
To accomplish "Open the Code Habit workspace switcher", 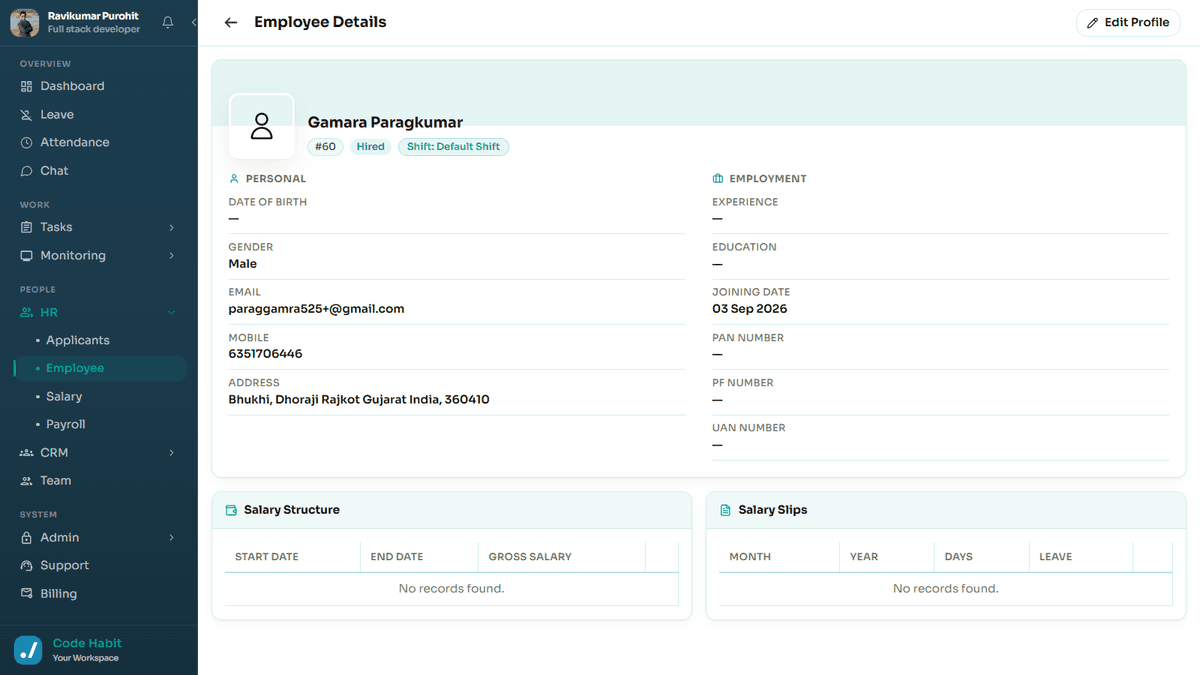I will 99,650.
